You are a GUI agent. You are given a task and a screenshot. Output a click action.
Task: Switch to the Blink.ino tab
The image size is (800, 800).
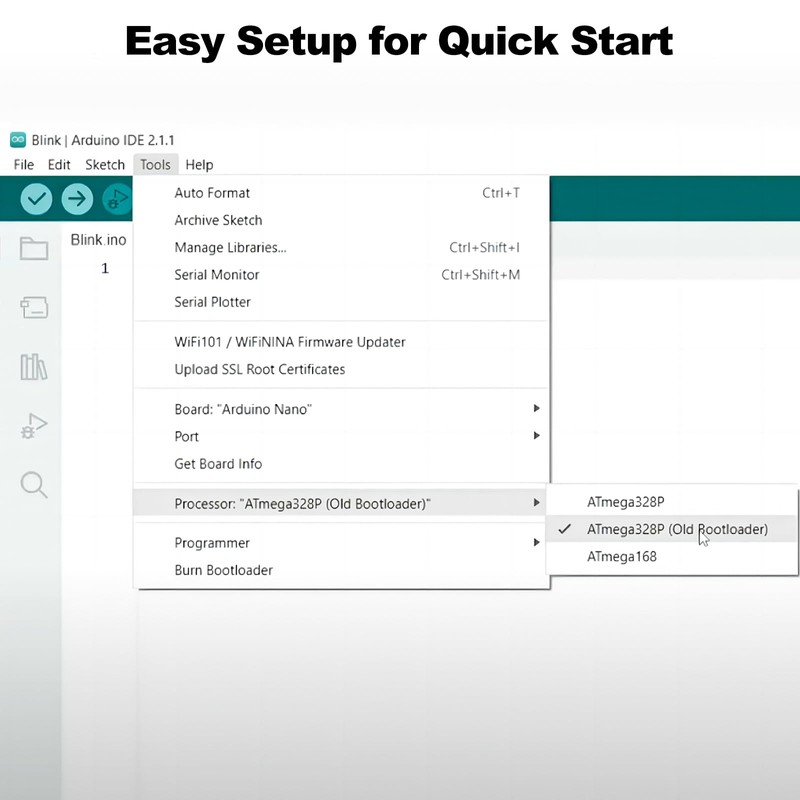click(x=98, y=240)
